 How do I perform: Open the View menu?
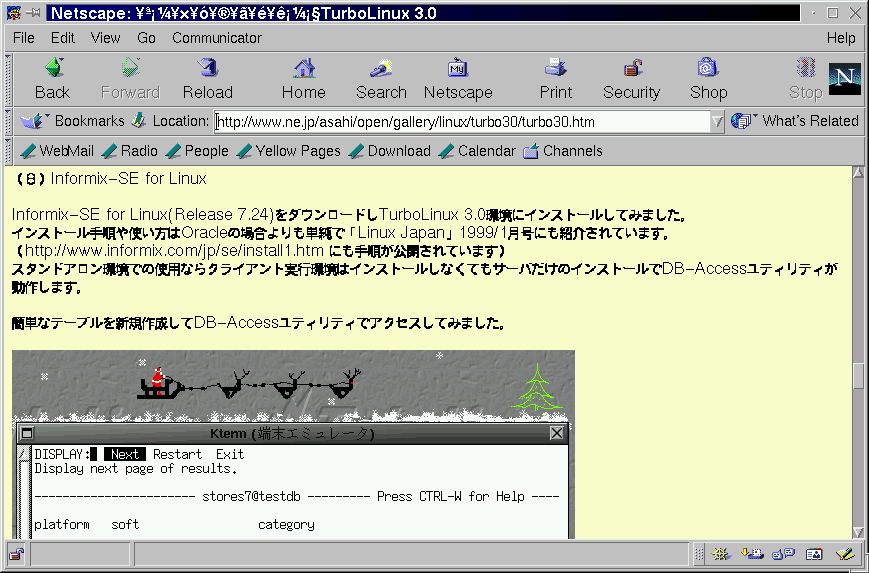(x=105, y=38)
